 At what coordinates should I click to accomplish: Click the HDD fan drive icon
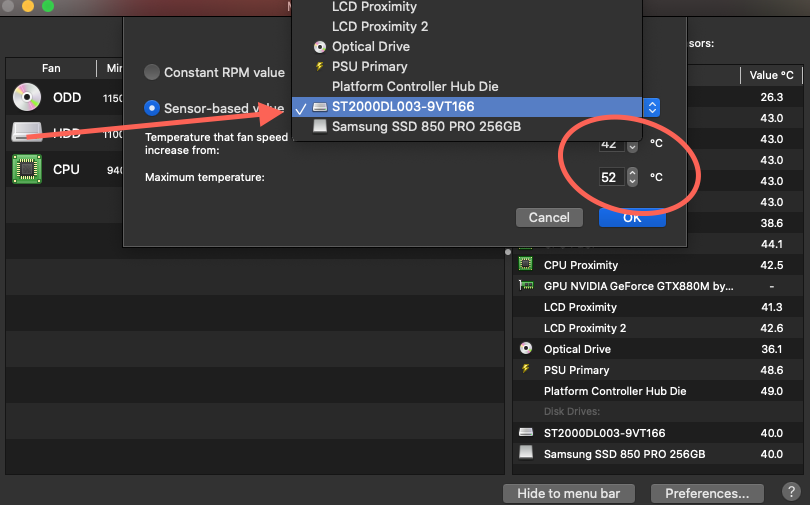click(x=27, y=132)
